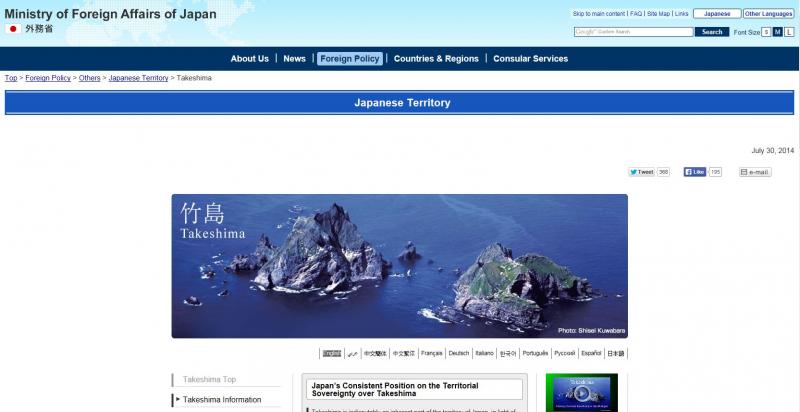Open the Foreign Policy menu
Image resolution: width=800 pixels, height=412 pixels.
click(349, 59)
